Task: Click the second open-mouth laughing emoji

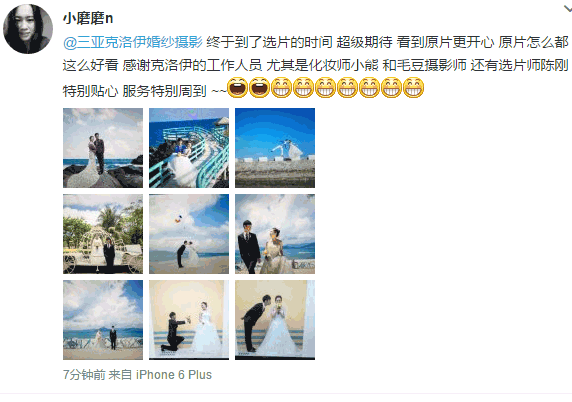Action: pyautogui.click(x=259, y=88)
